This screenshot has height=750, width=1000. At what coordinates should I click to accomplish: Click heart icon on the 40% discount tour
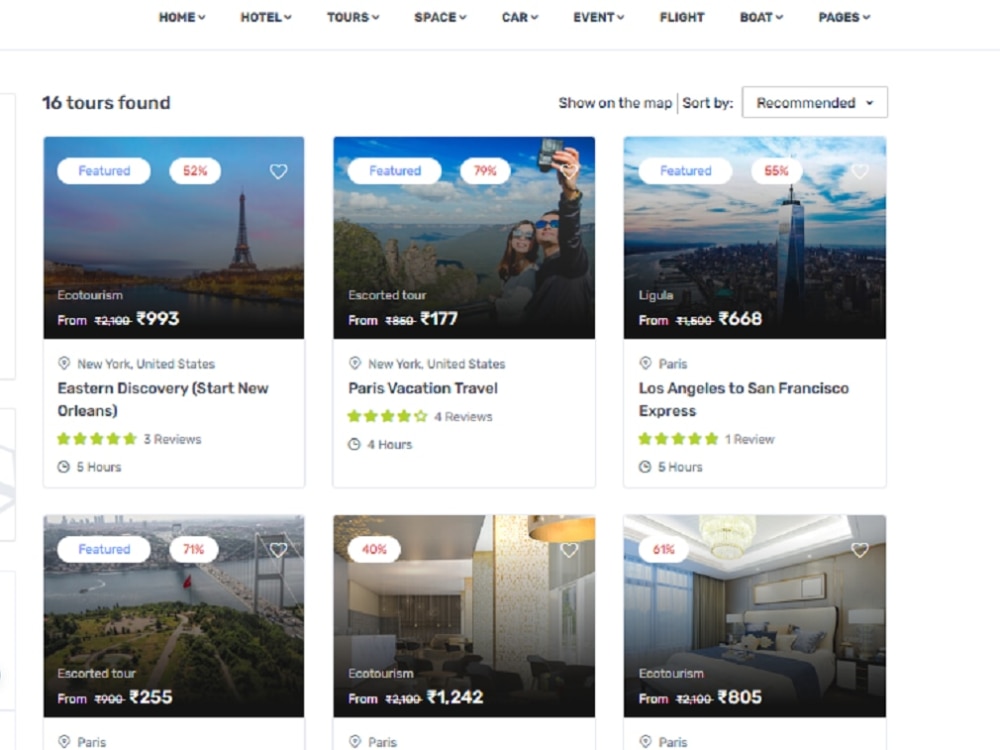569,550
